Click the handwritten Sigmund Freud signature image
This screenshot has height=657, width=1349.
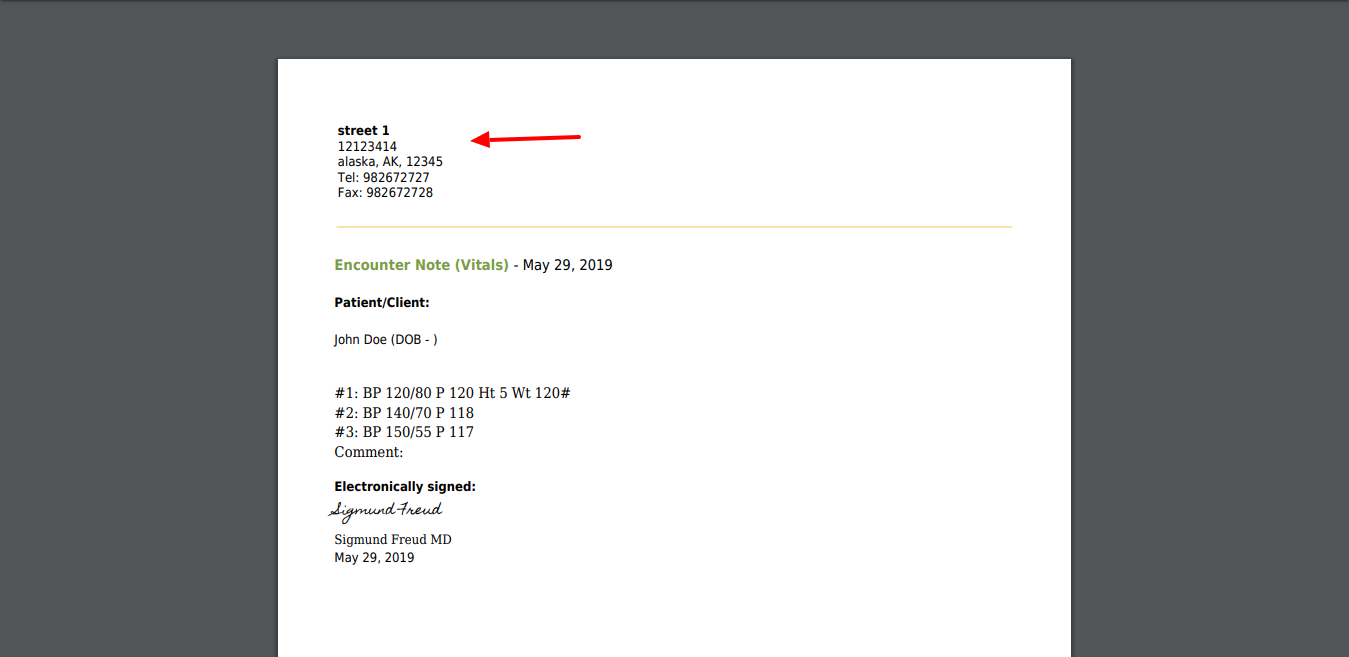point(385,511)
